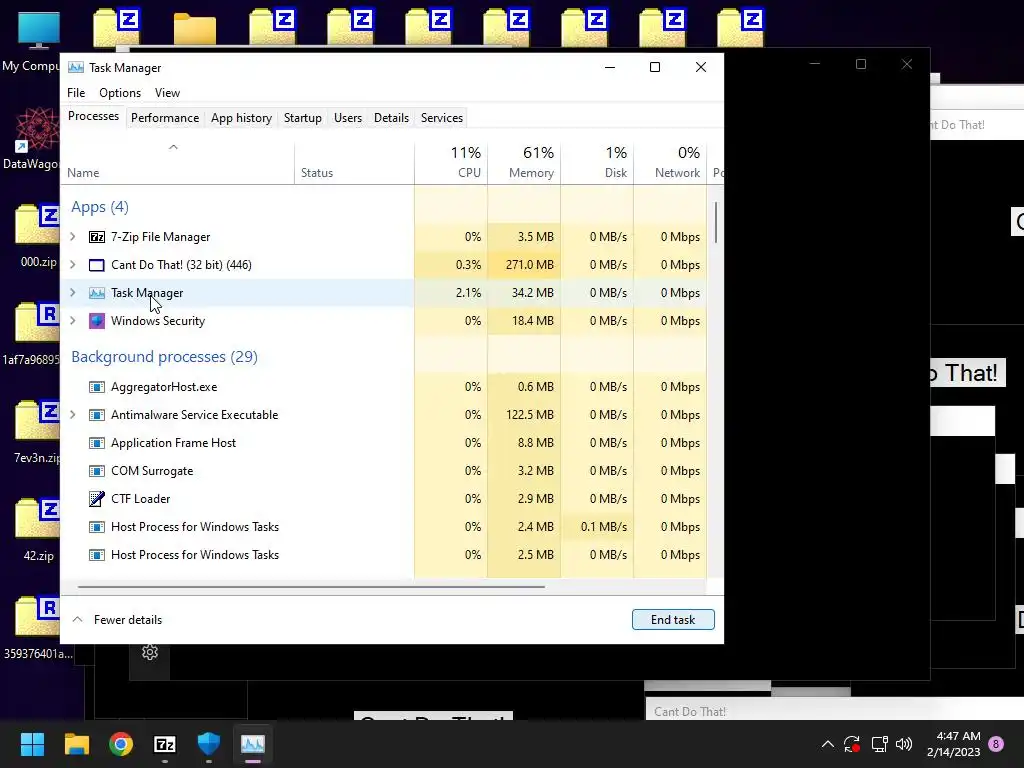Click the Task Manager title bar icon

[76, 67]
